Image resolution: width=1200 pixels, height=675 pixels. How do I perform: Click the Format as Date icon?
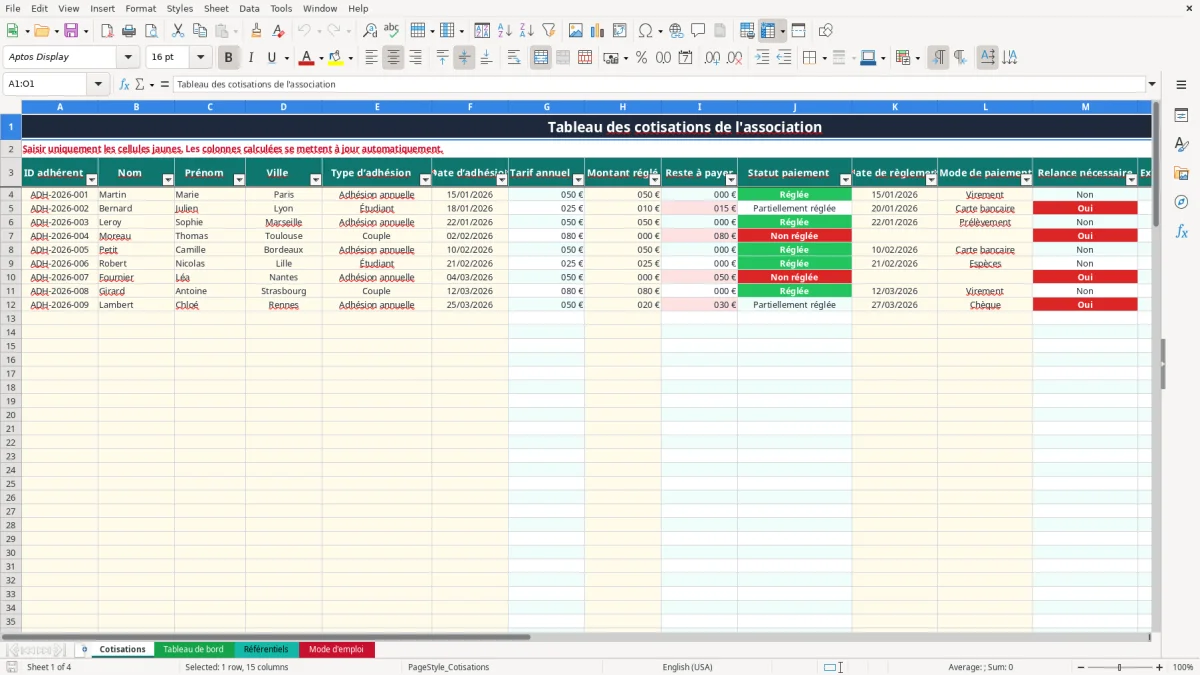click(x=685, y=58)
